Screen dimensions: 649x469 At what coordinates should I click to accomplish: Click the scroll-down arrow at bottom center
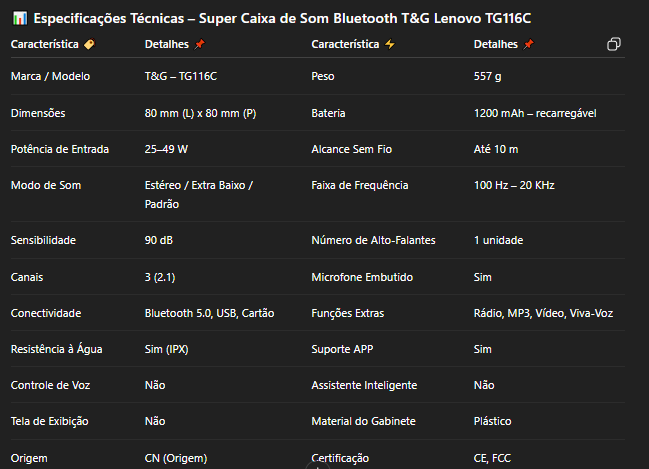317,466
